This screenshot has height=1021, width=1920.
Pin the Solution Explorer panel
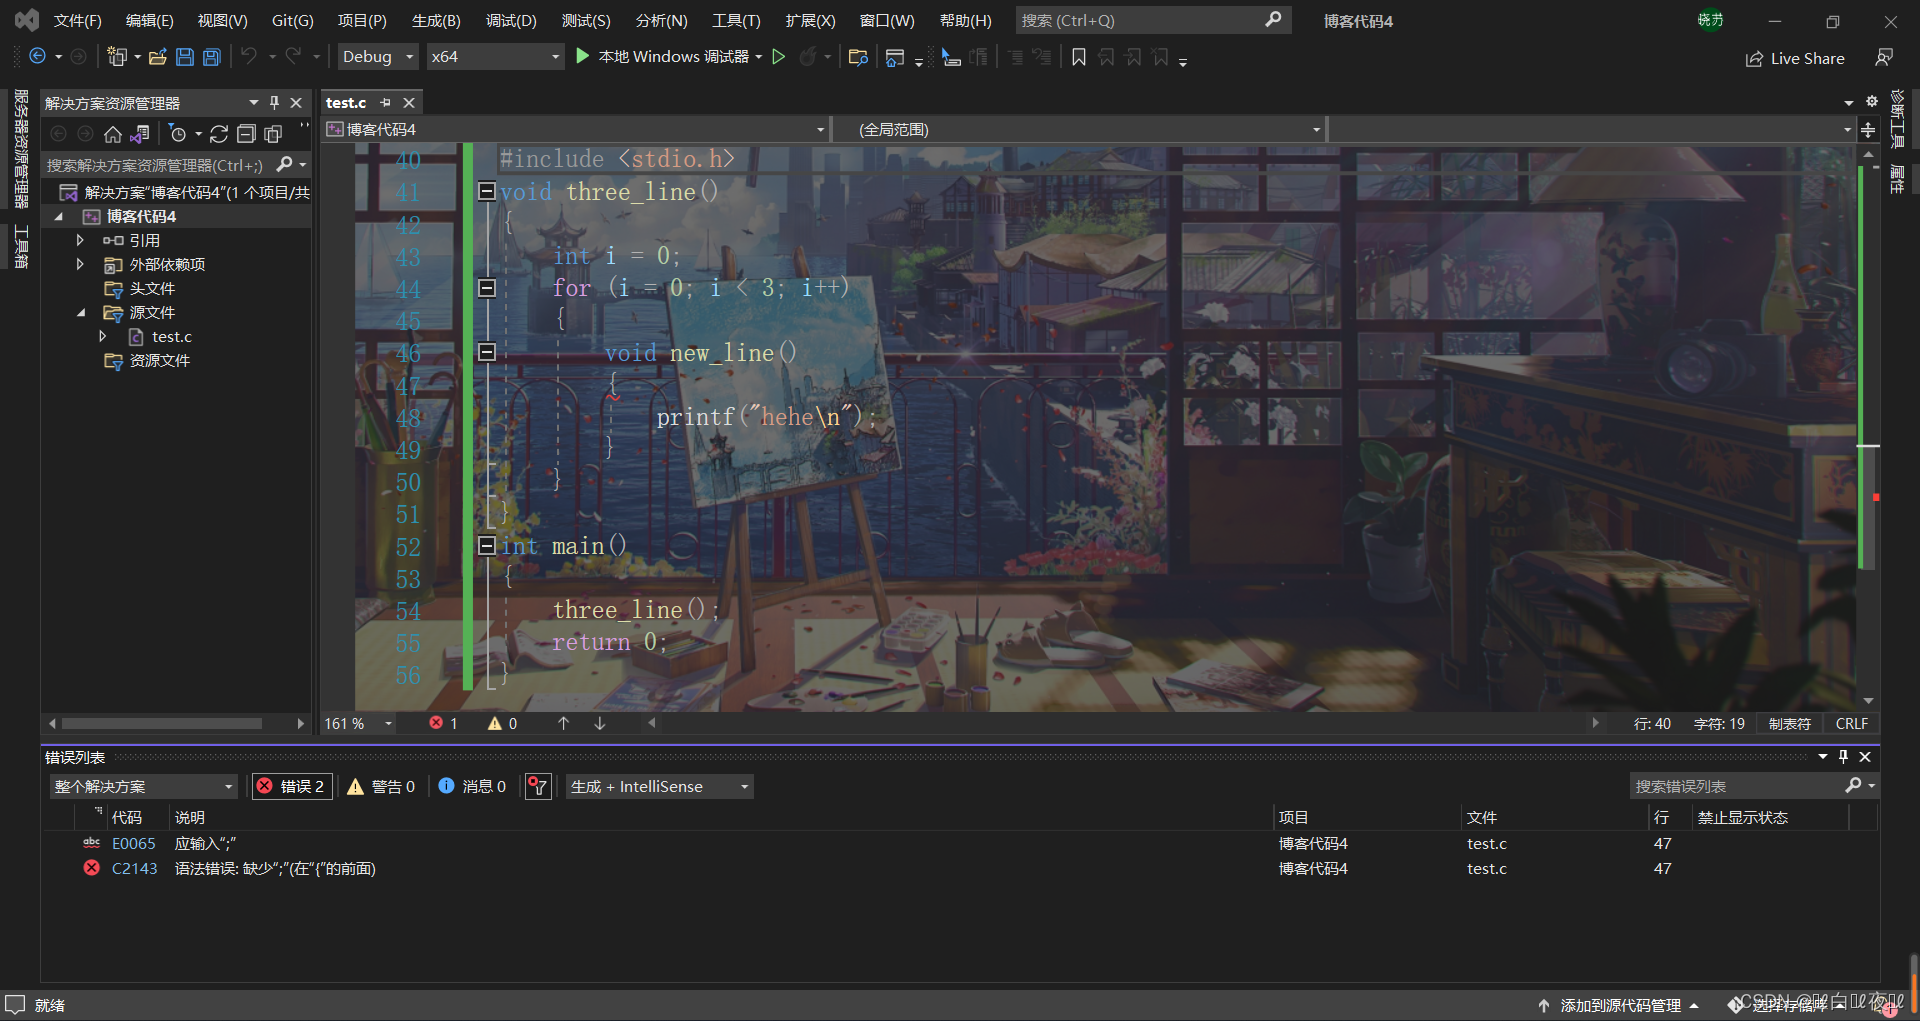275,103
